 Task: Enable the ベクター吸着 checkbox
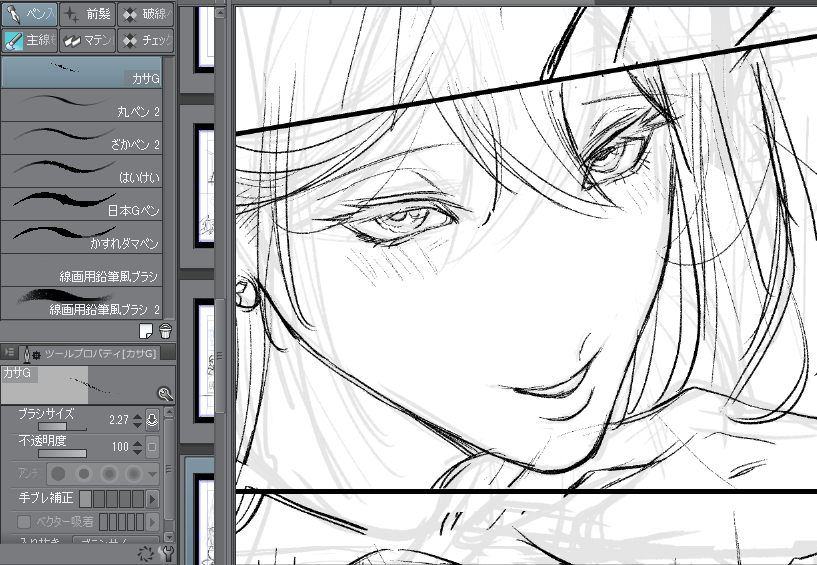click(24, 521)
